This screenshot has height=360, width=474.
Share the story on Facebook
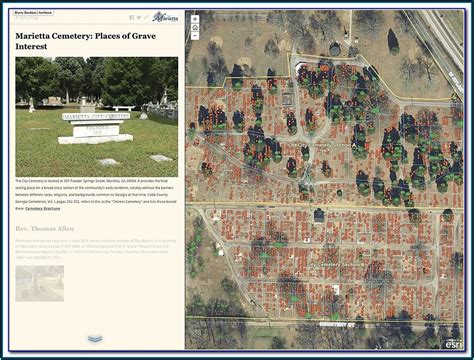click(132, 17)
